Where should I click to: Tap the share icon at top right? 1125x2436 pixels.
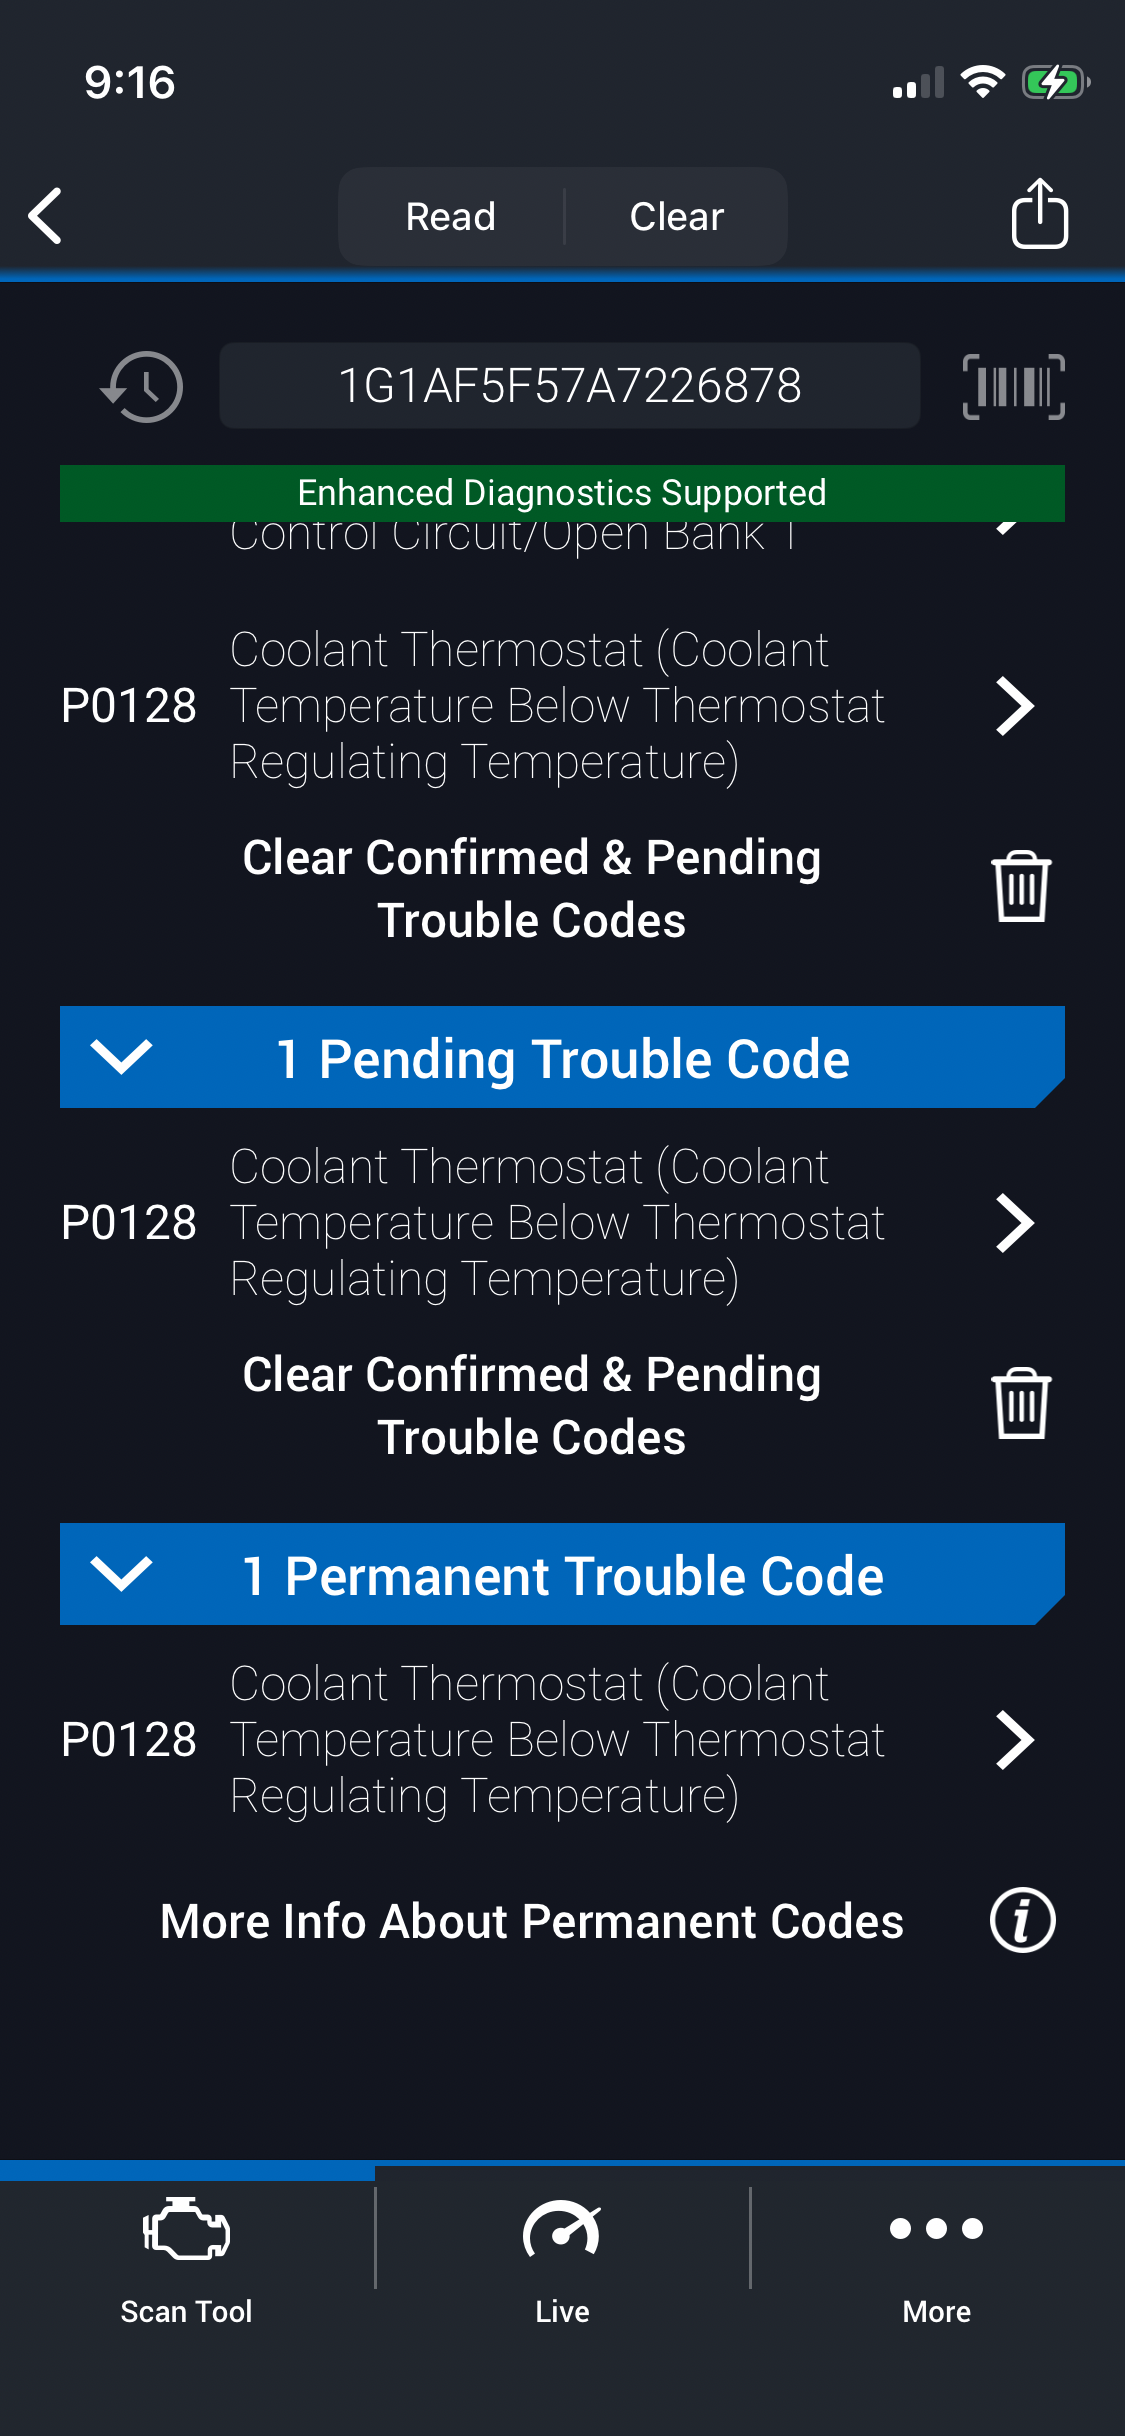1039,213
